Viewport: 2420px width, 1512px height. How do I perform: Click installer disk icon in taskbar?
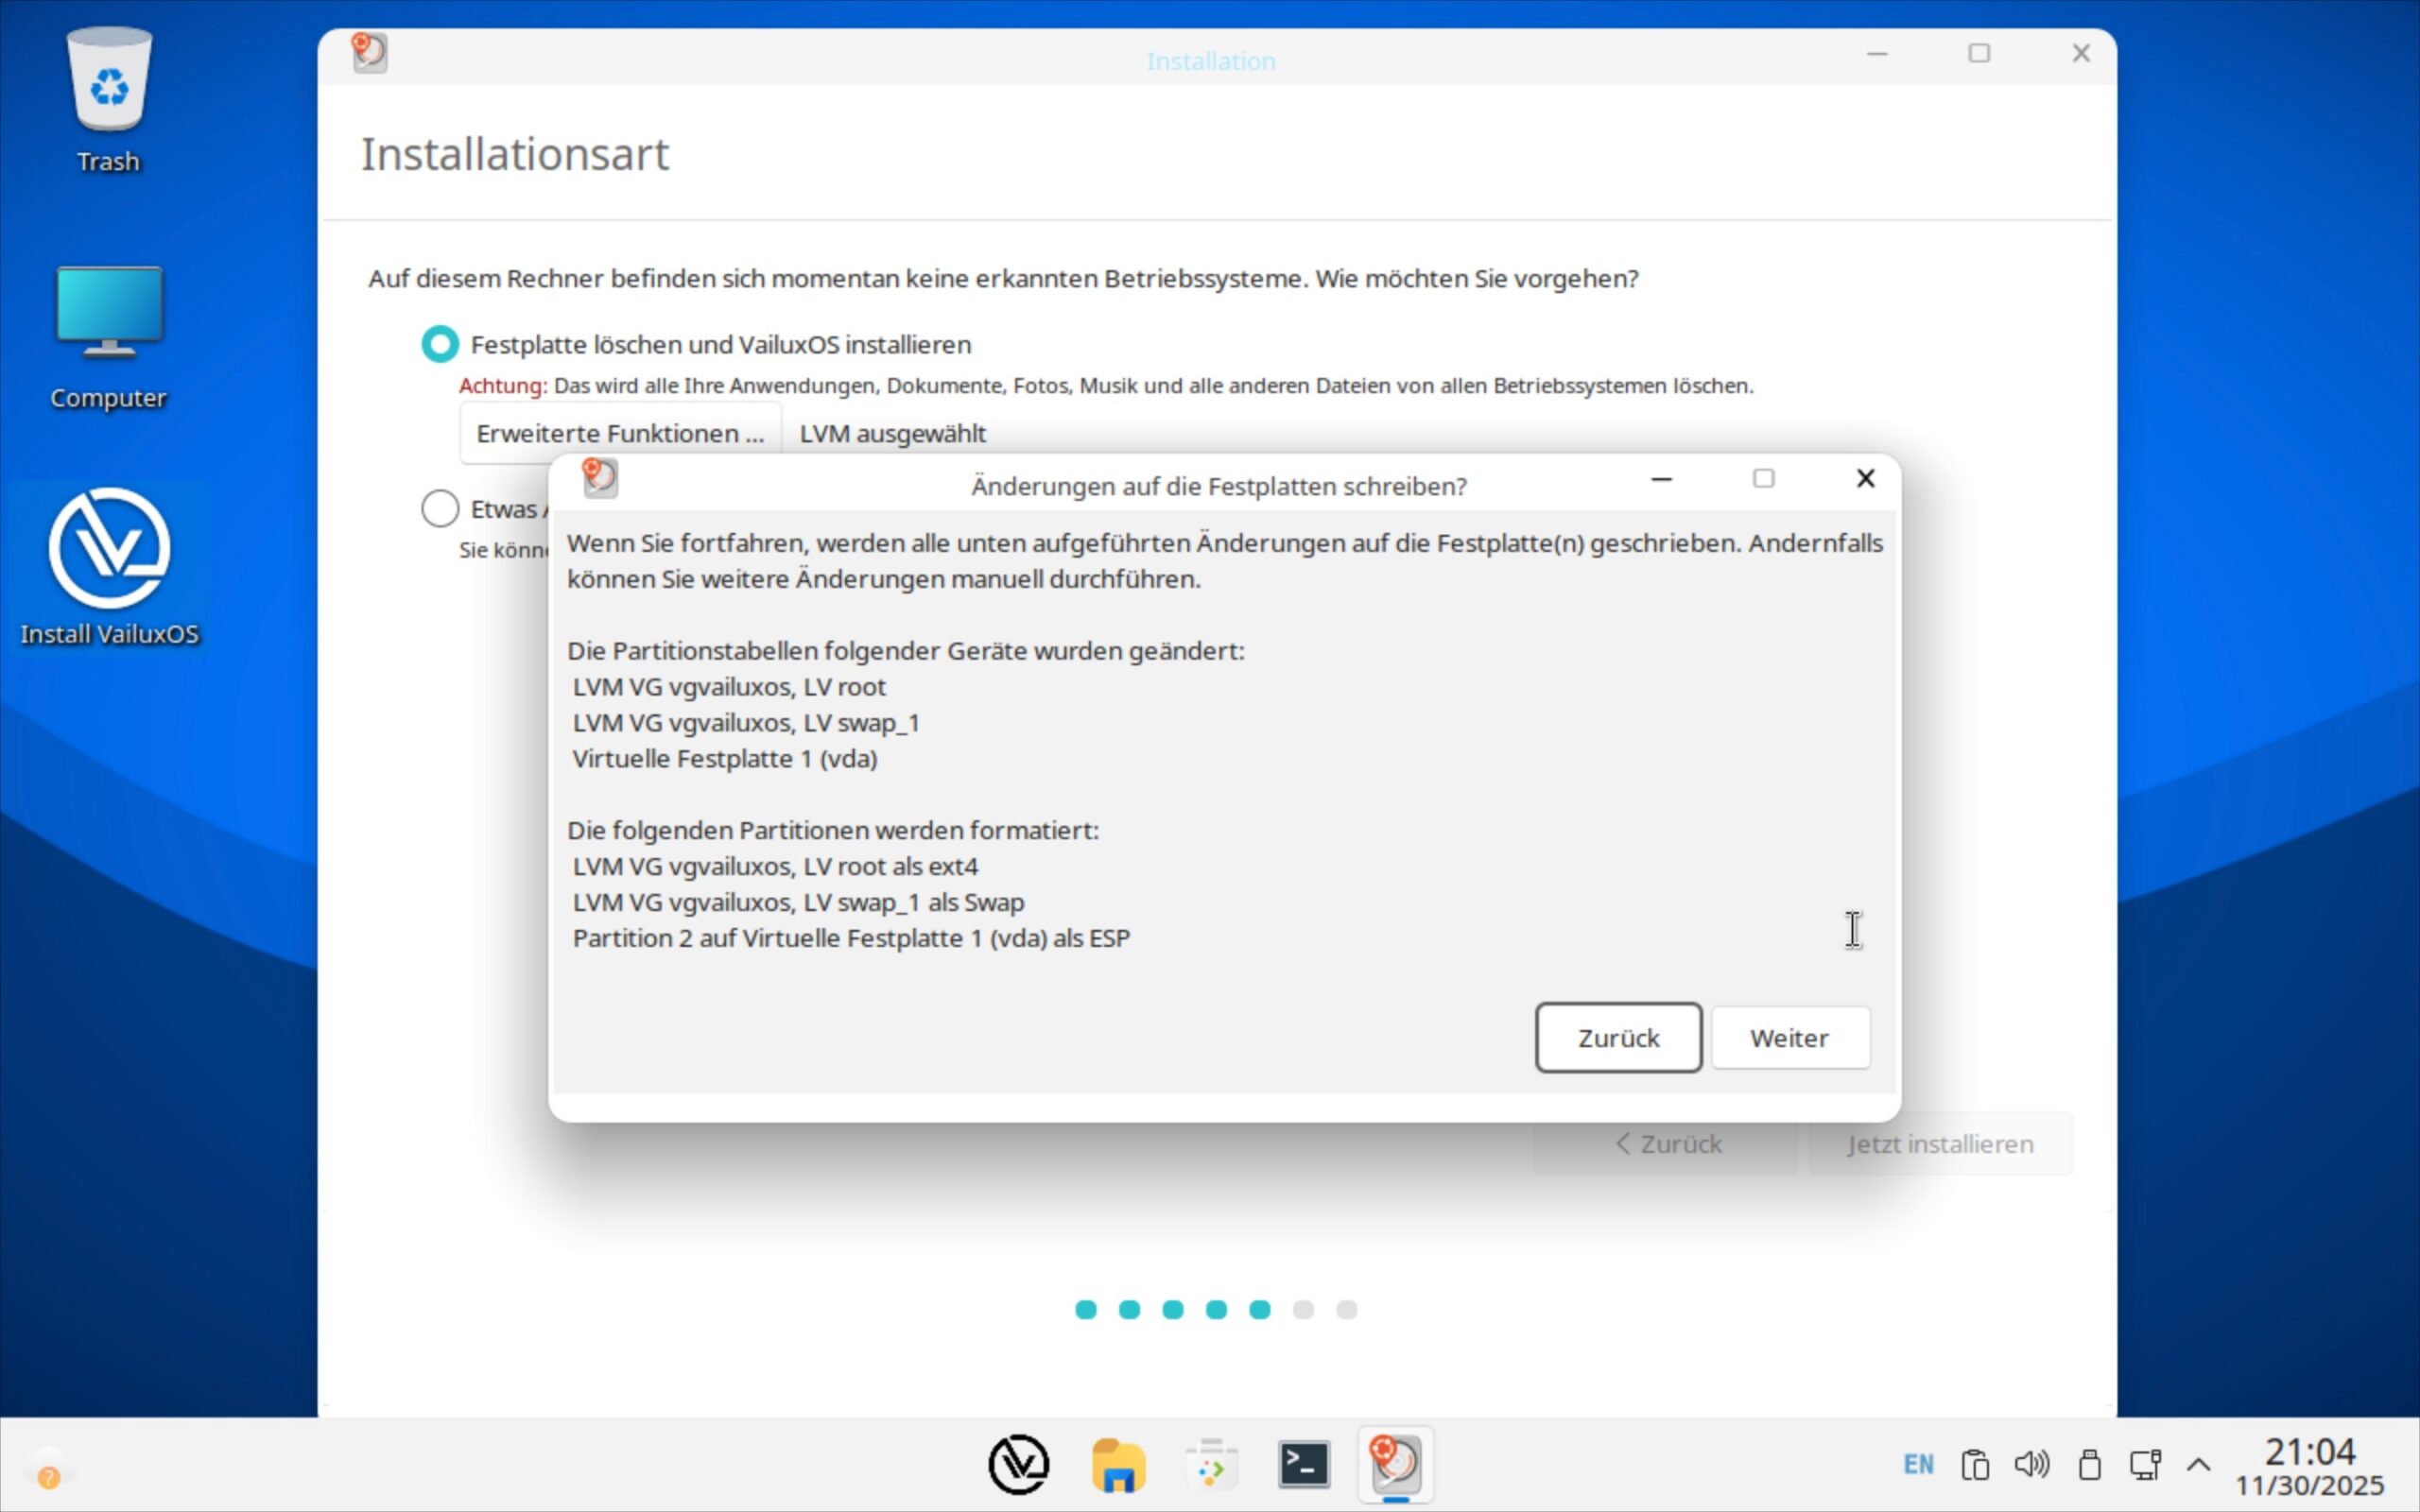1395,1465
